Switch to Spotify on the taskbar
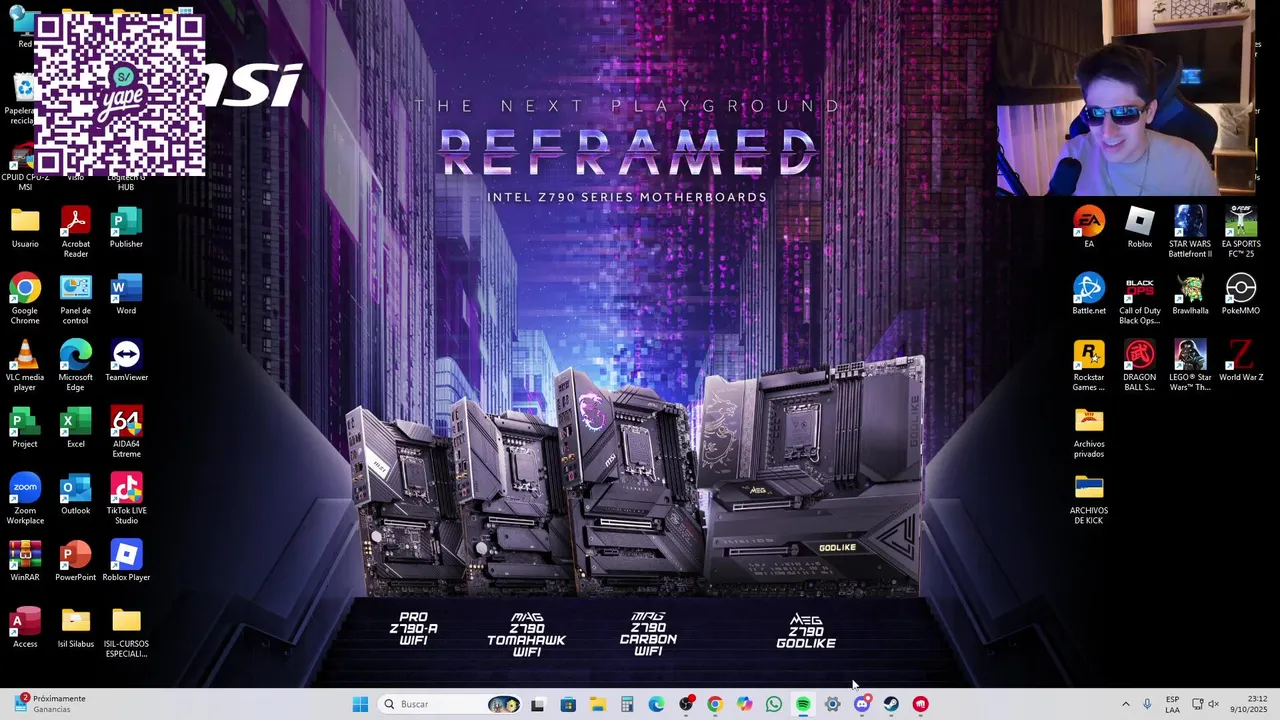This screenshot has height=720, width=1280. click(803, 704)
